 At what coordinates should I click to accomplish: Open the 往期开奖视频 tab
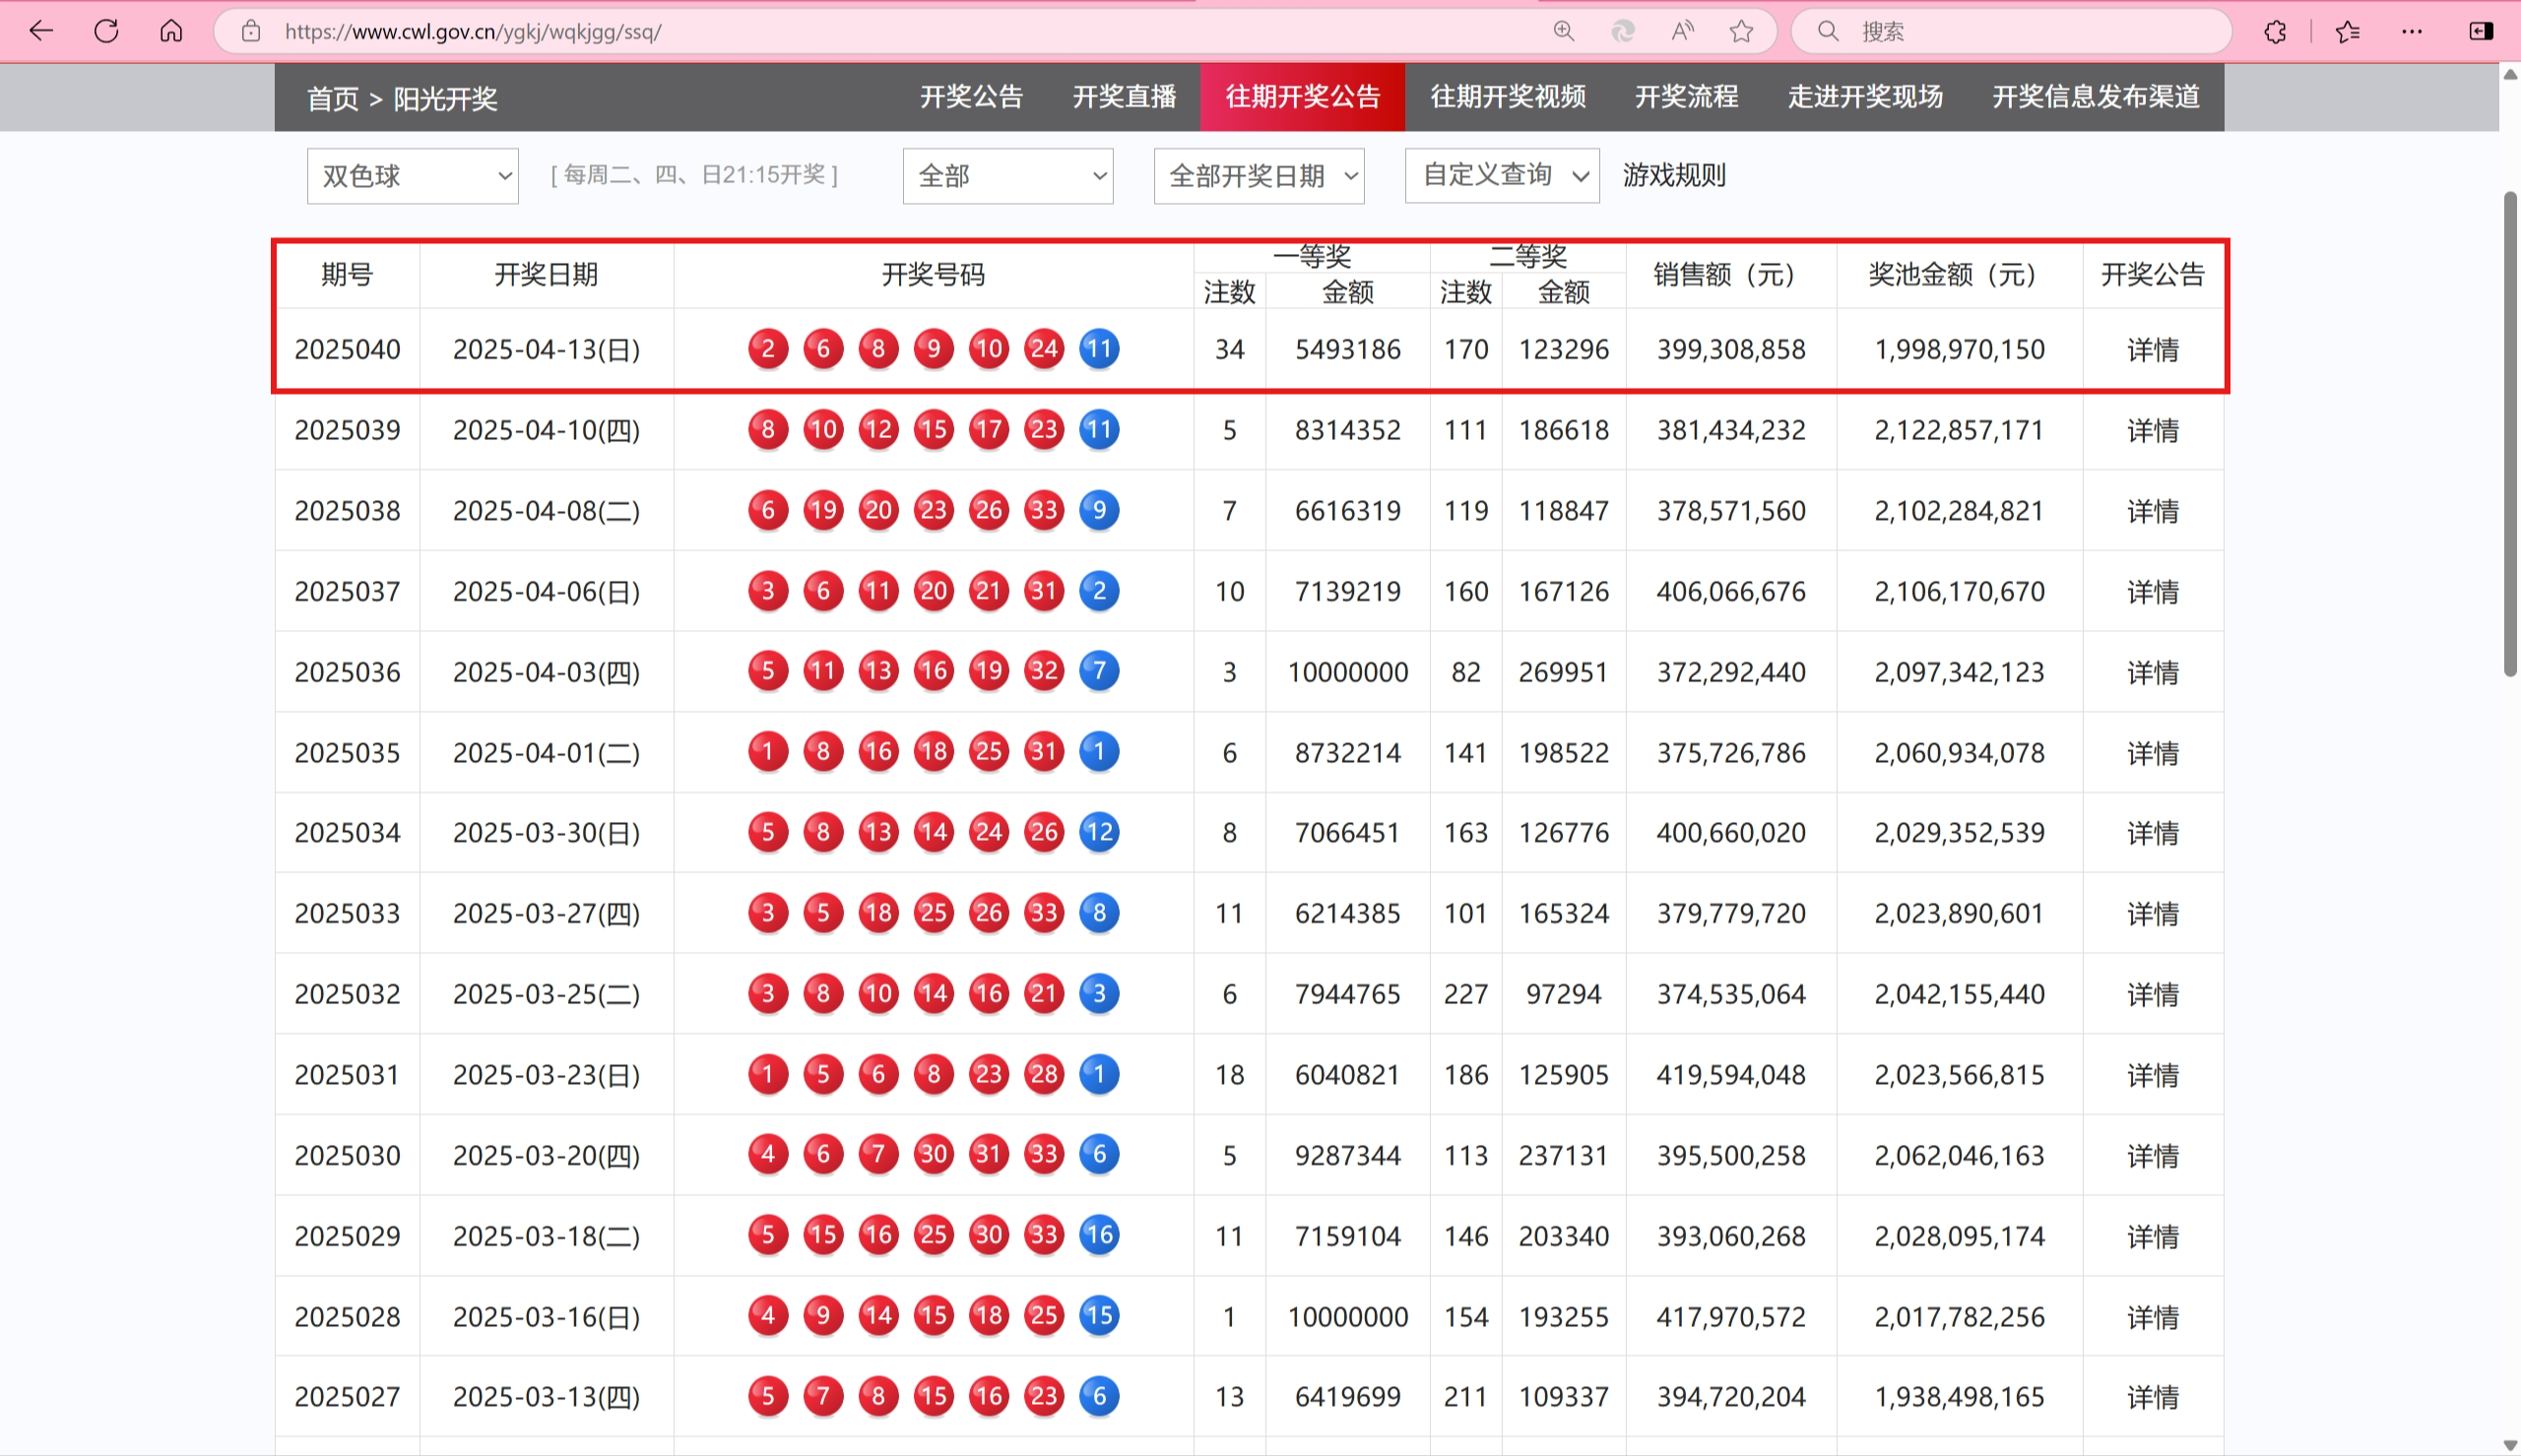click(x=1508, y=97)
